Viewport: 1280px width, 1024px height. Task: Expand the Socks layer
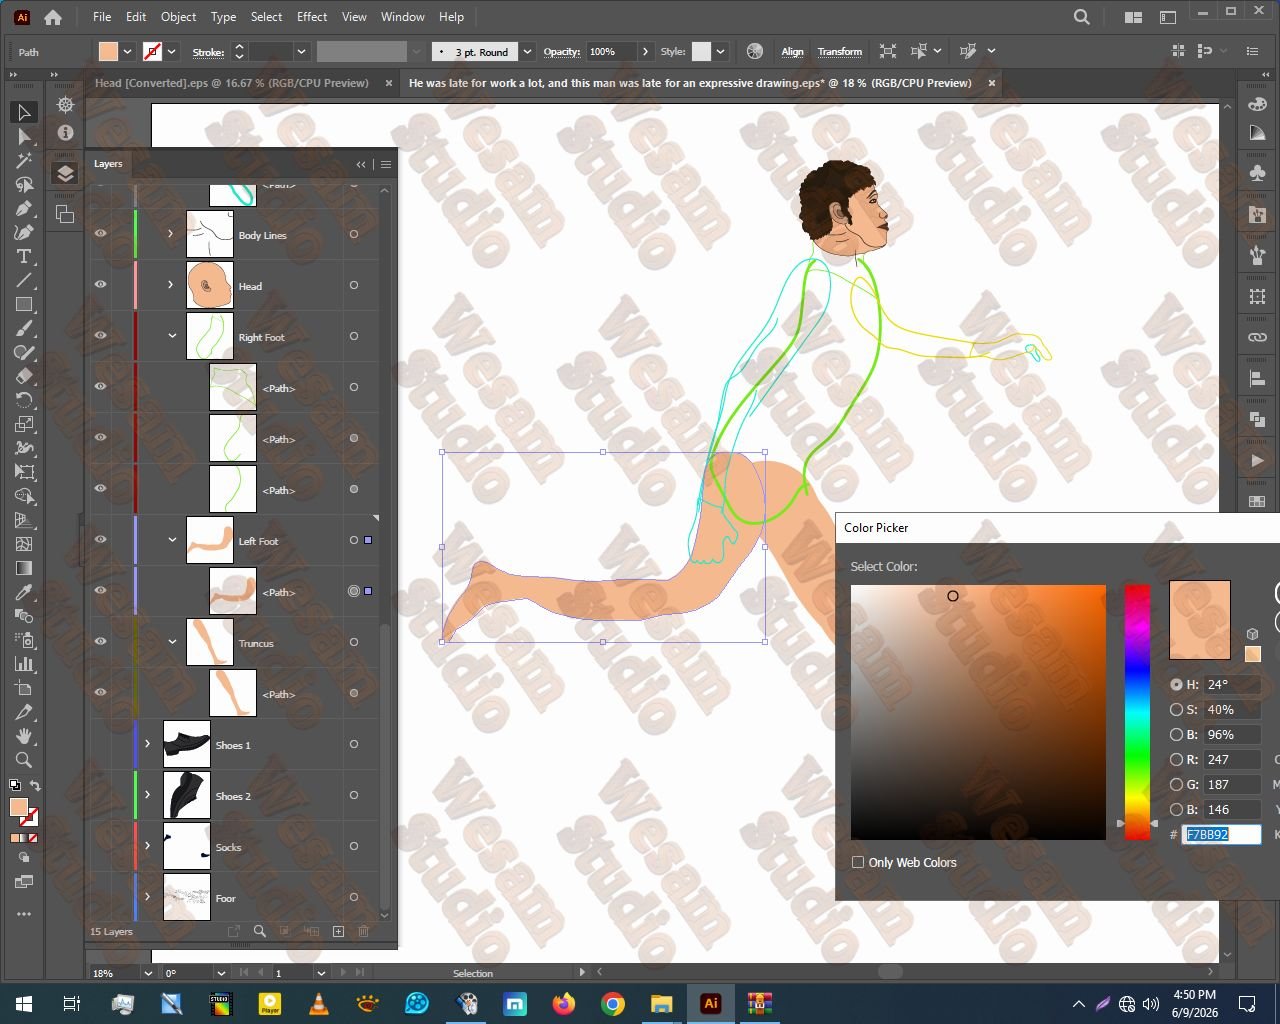(x=148, y=846)
